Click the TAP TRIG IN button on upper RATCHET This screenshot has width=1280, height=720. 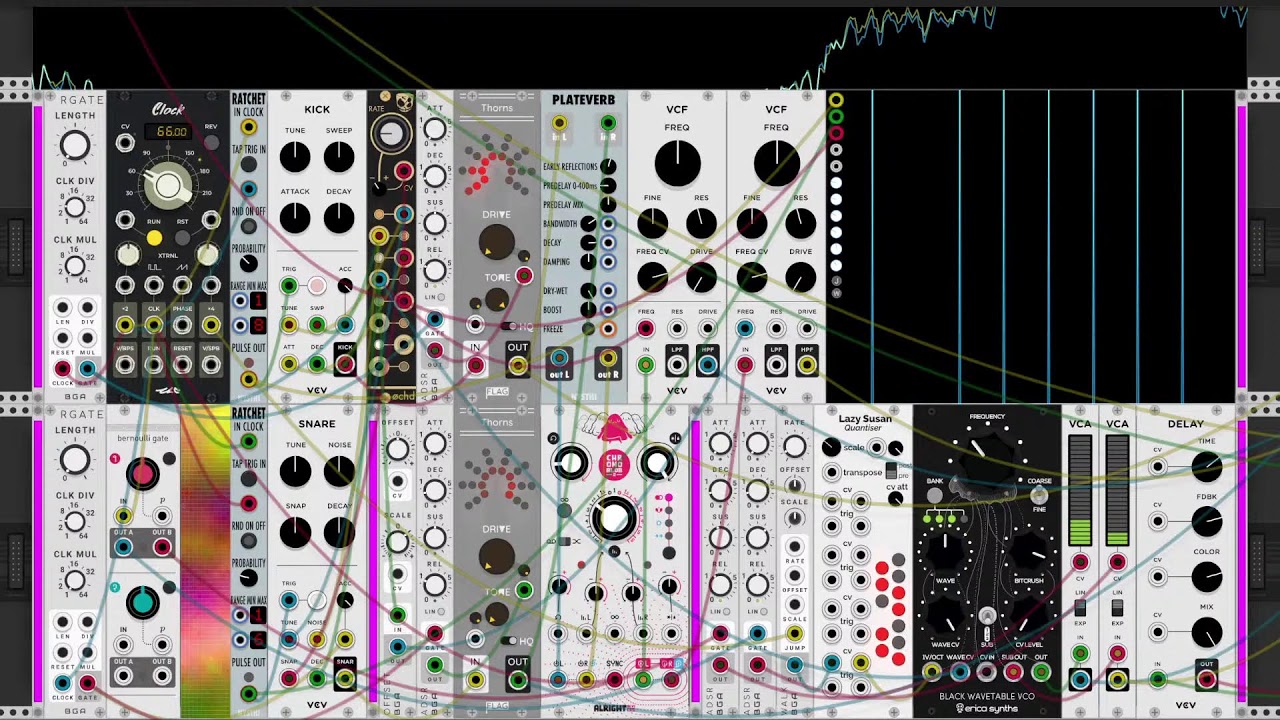(x=248, y=165)
